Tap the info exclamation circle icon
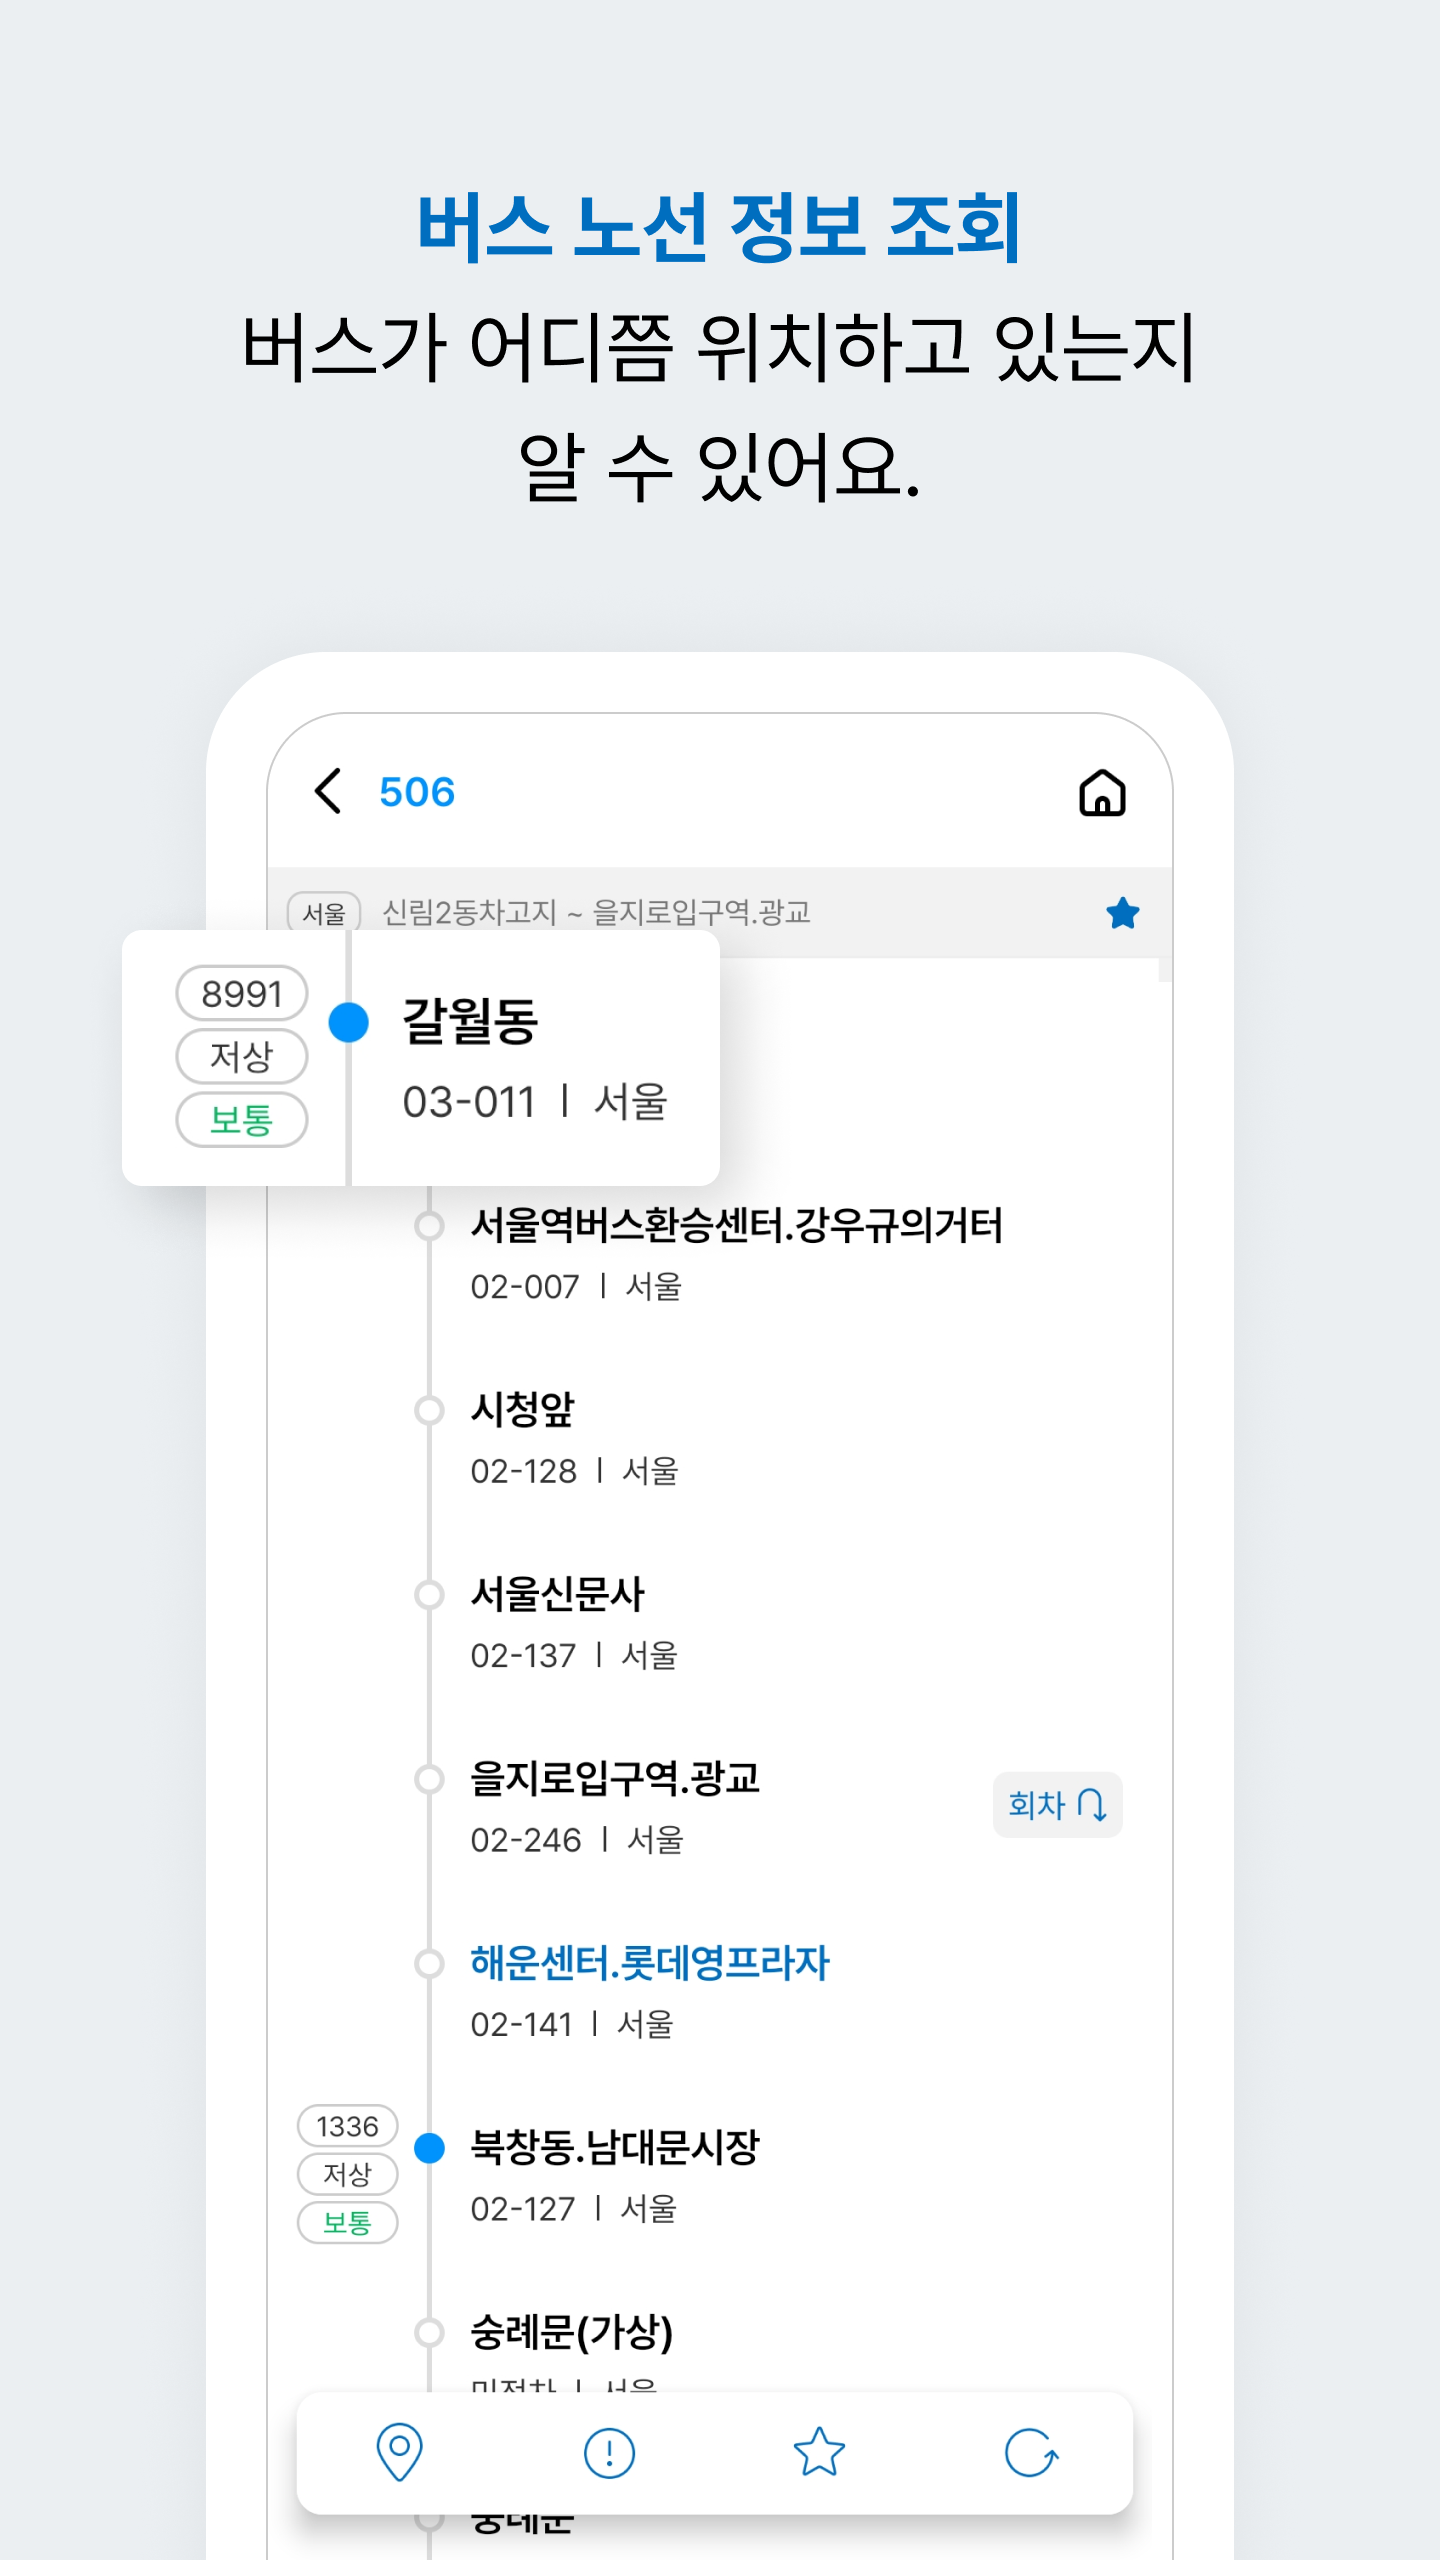 tap(609, 2453)
